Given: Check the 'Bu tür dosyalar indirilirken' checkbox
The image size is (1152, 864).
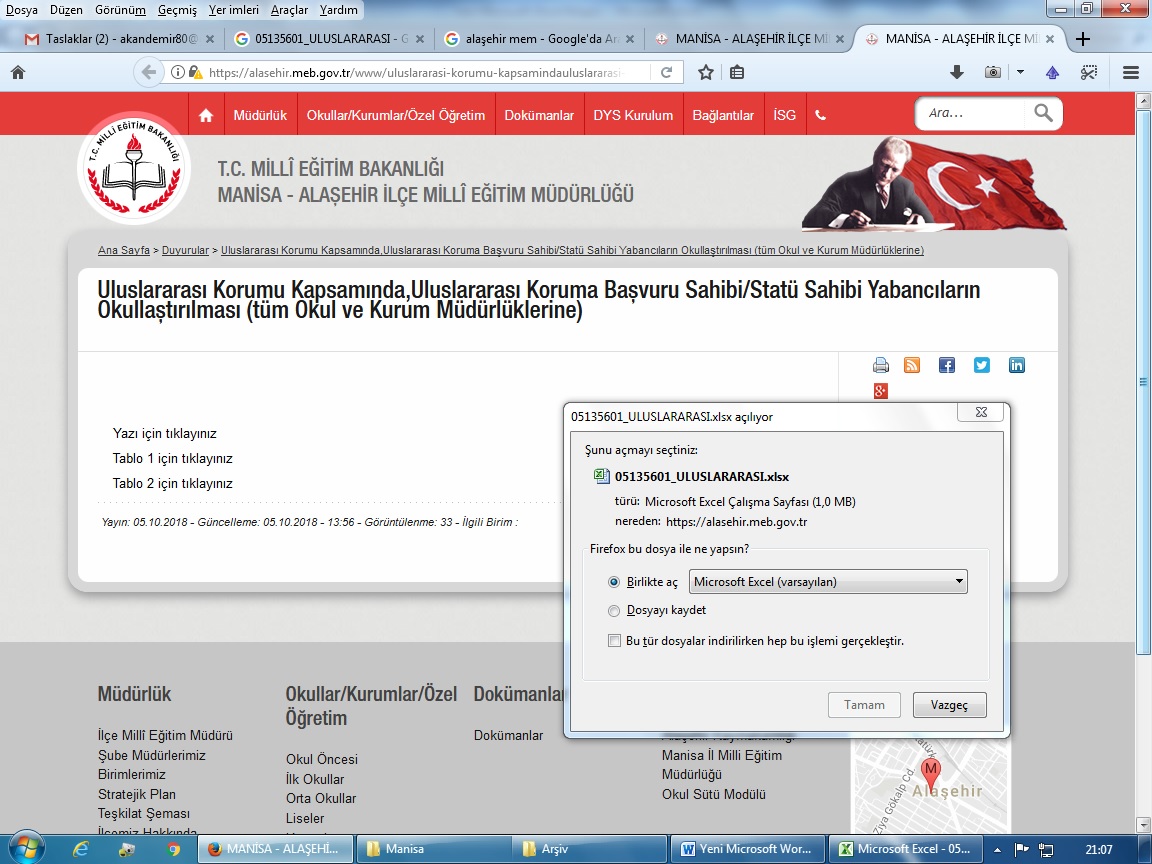Looking at the screenshot, I should pos(614,641).
